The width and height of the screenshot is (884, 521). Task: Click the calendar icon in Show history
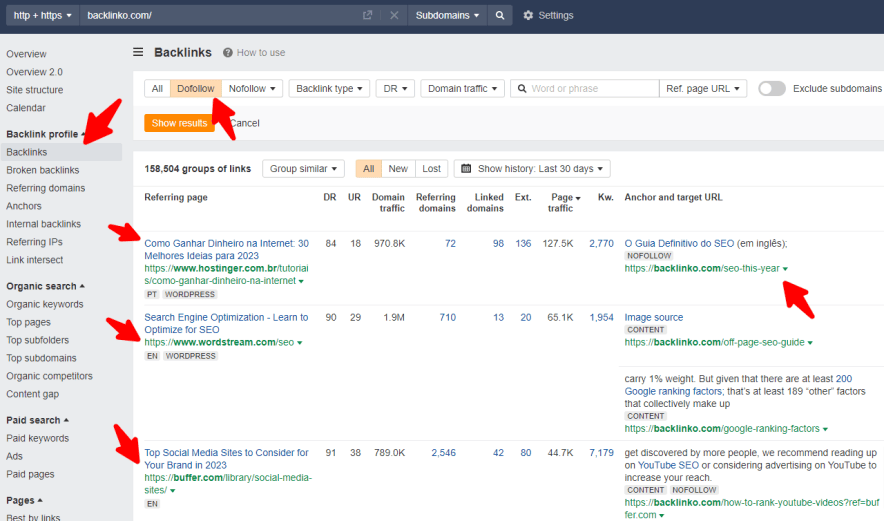(x=466, y=169)
